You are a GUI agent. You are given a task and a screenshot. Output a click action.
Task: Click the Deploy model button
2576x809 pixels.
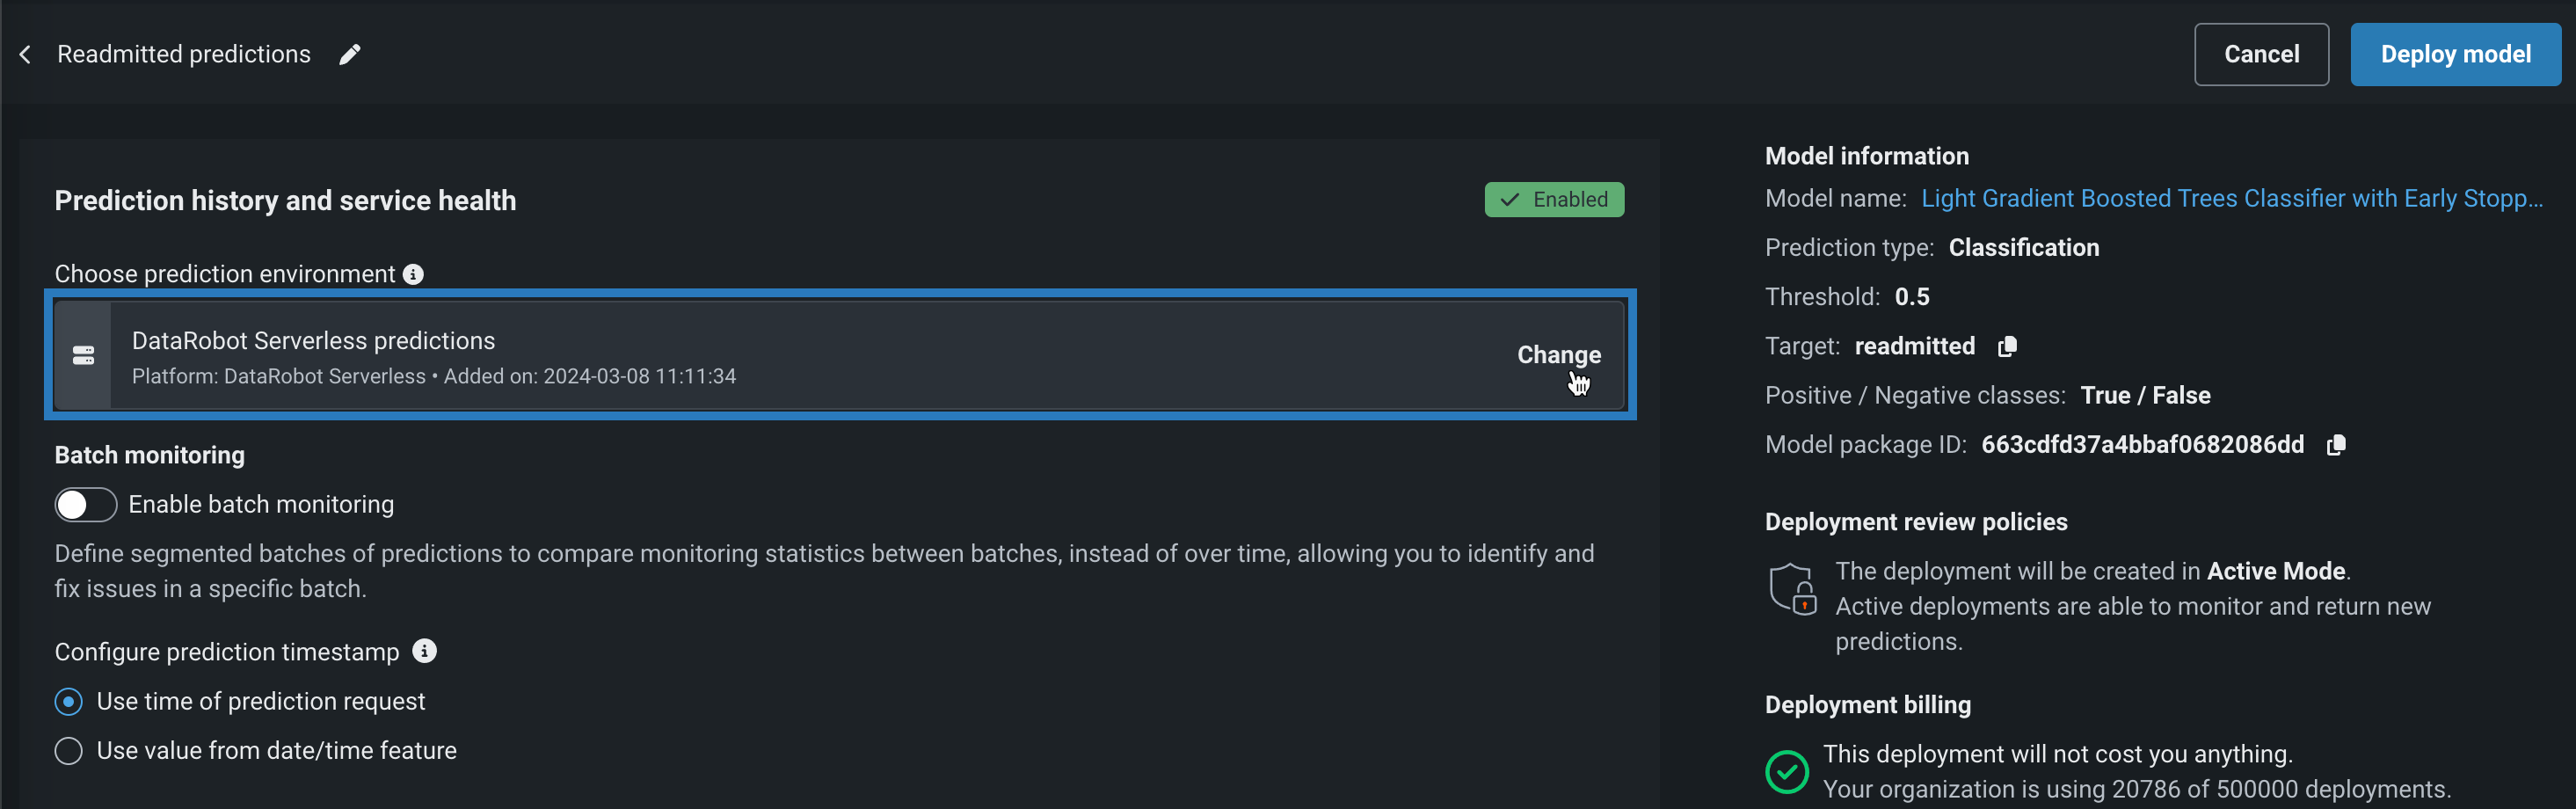(x=2455, y=54)
